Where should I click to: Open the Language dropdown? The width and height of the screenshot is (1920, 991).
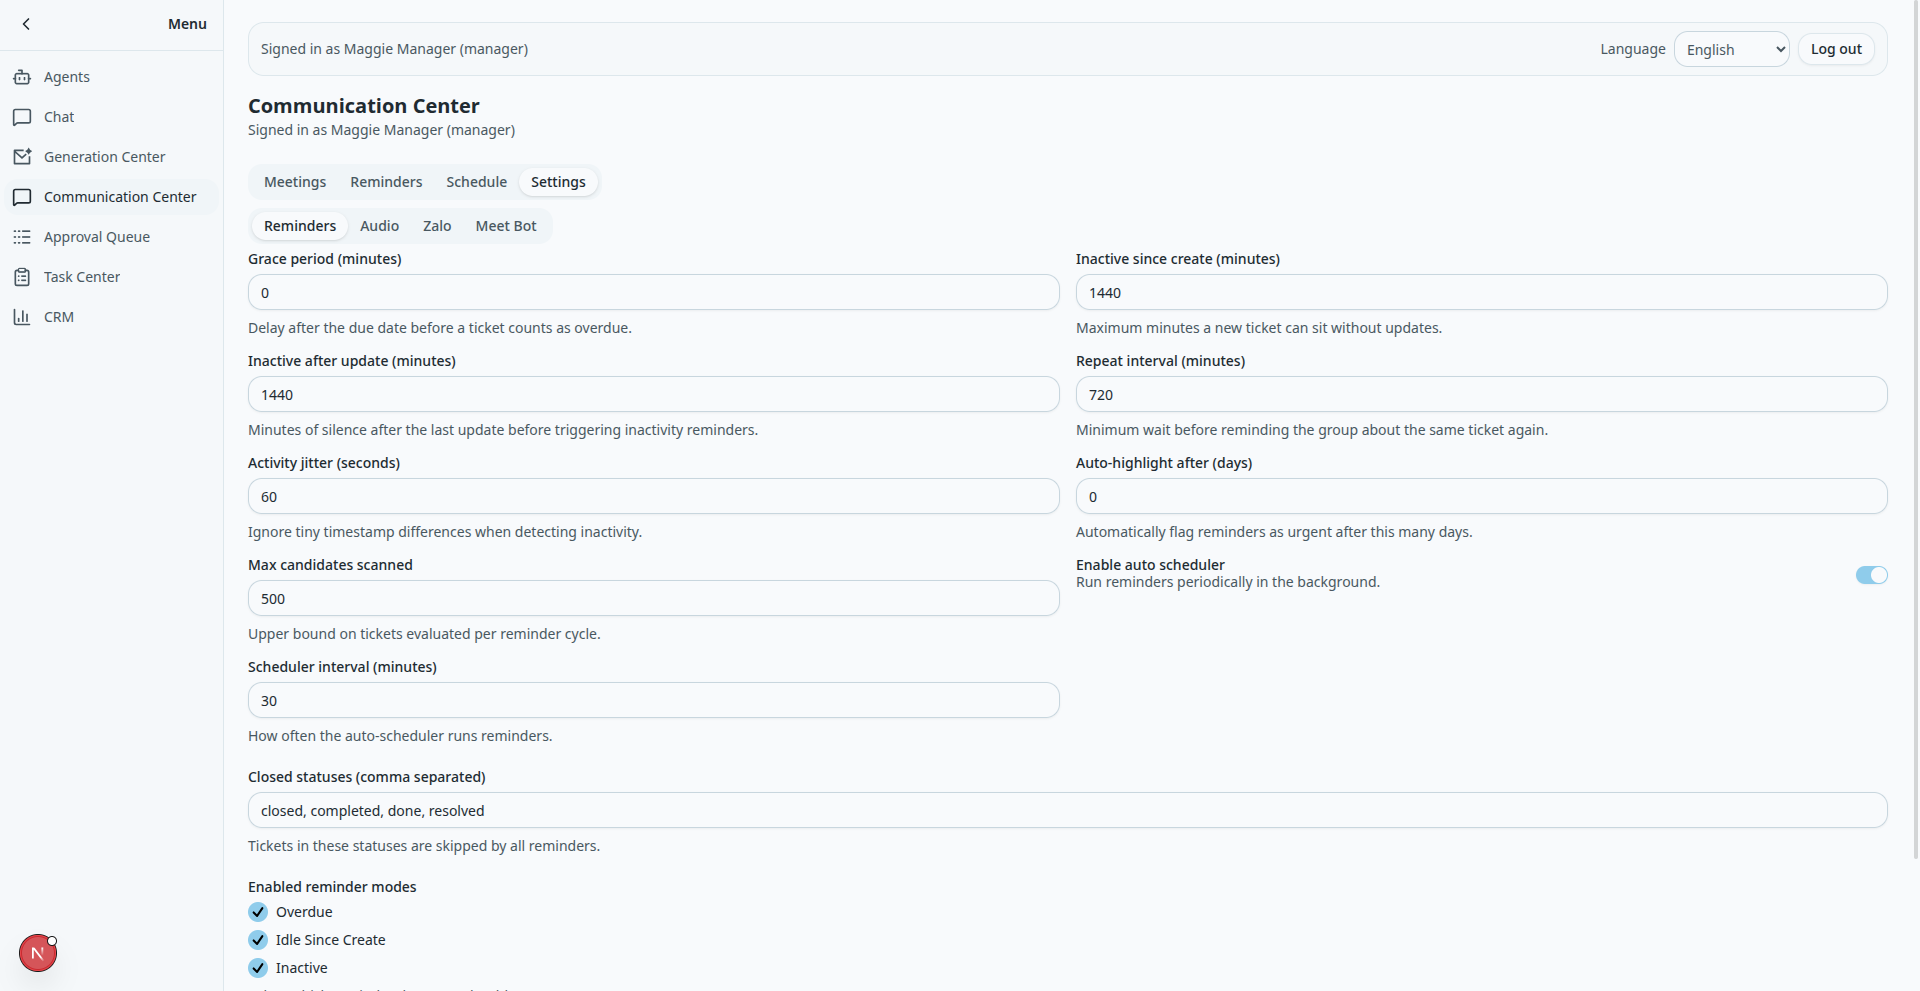(x=1731, y=50)
